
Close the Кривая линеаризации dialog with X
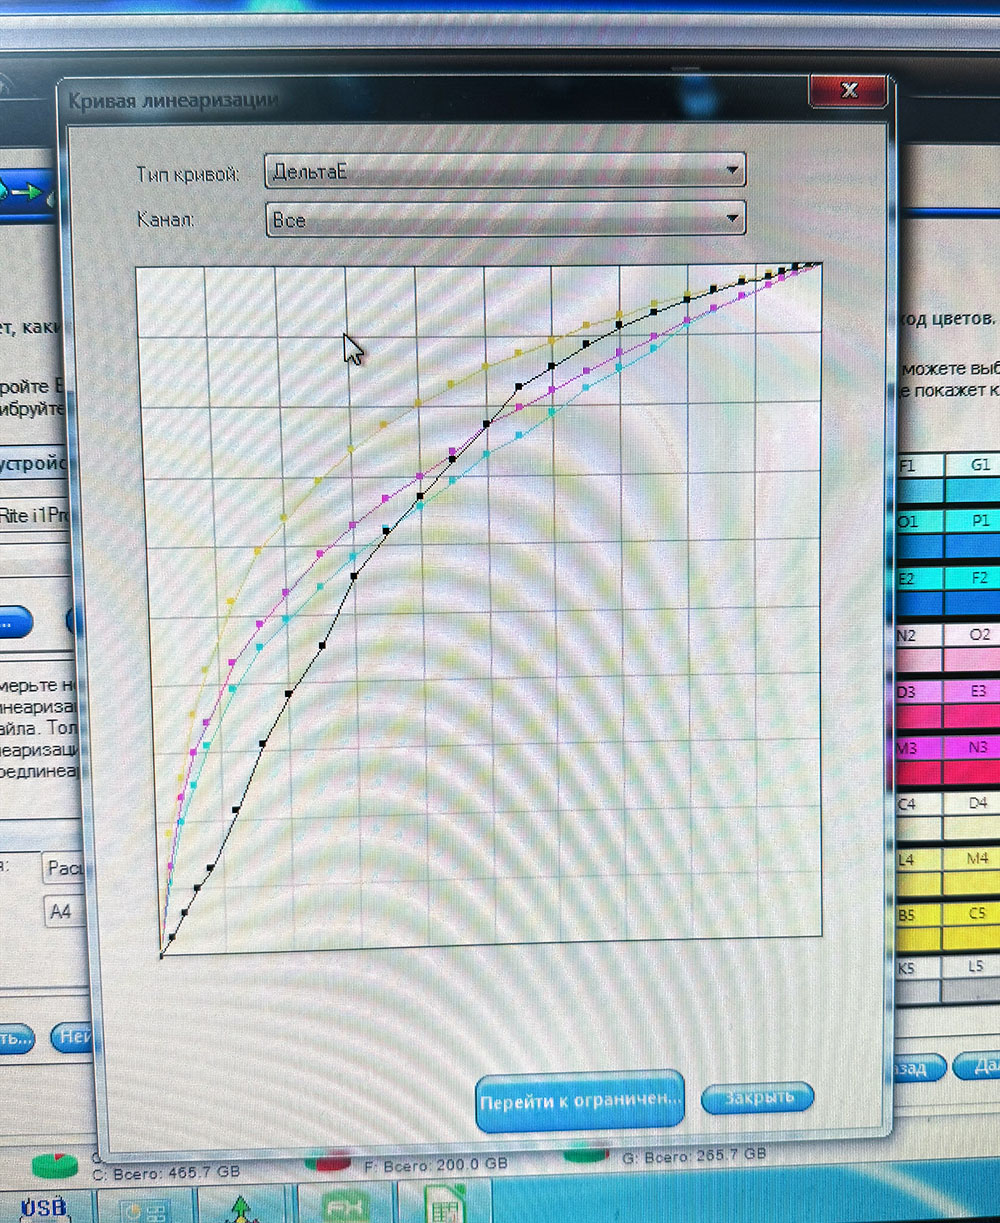click(x=848, y=91)
